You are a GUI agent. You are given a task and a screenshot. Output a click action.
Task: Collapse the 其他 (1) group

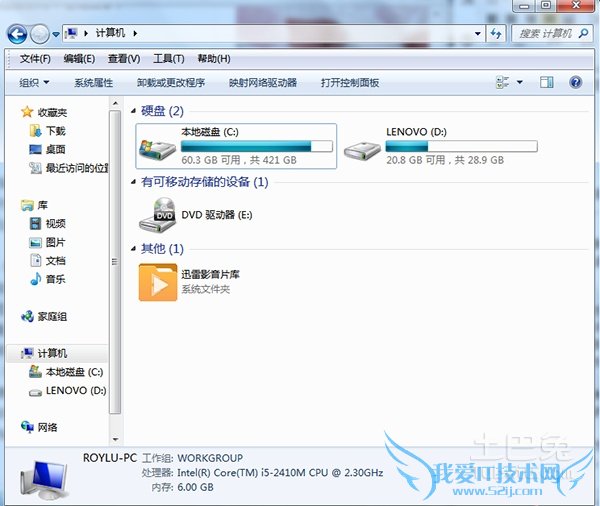coord(133,249)
